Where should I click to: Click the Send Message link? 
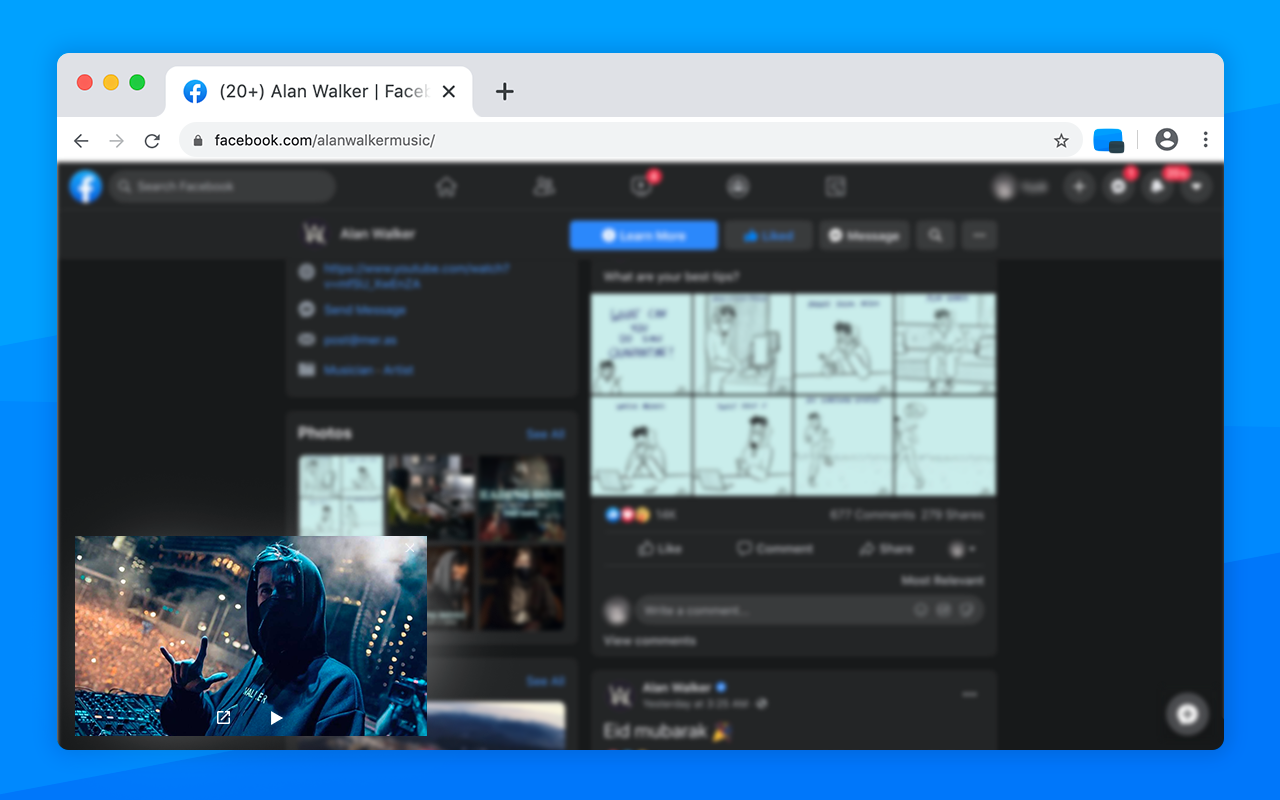click(365, 310)
